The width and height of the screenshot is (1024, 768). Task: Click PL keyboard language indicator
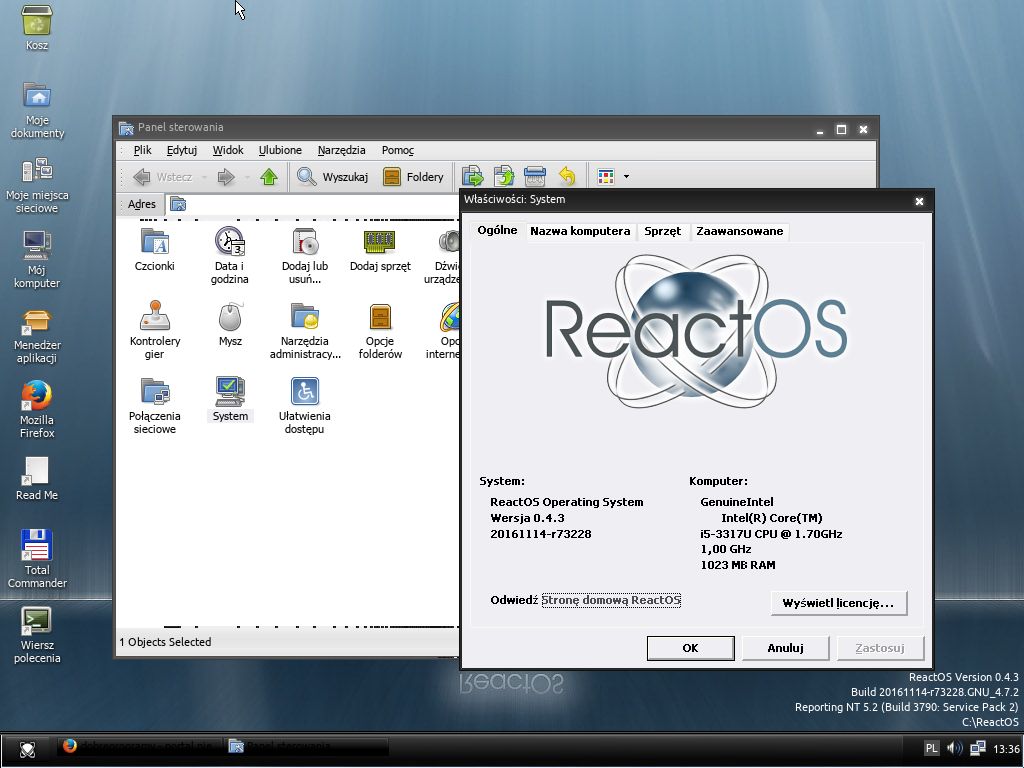pyautogui.click(x=931, y=748)
